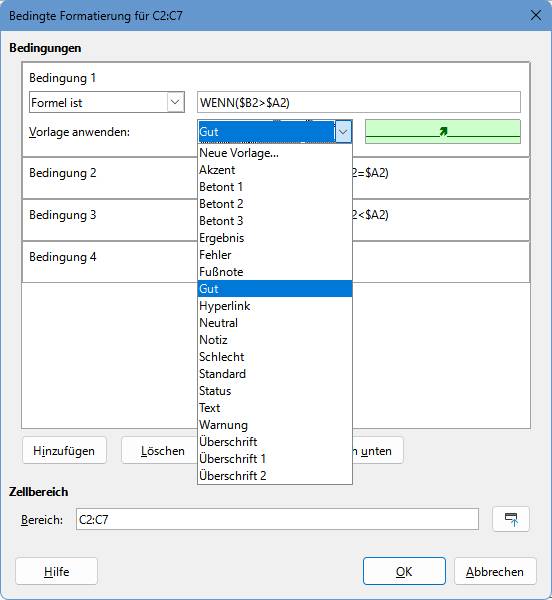This screenshot has width=552, height=600.
Task: Close the conditional formatting dialog
Action: tap(536, 16)
